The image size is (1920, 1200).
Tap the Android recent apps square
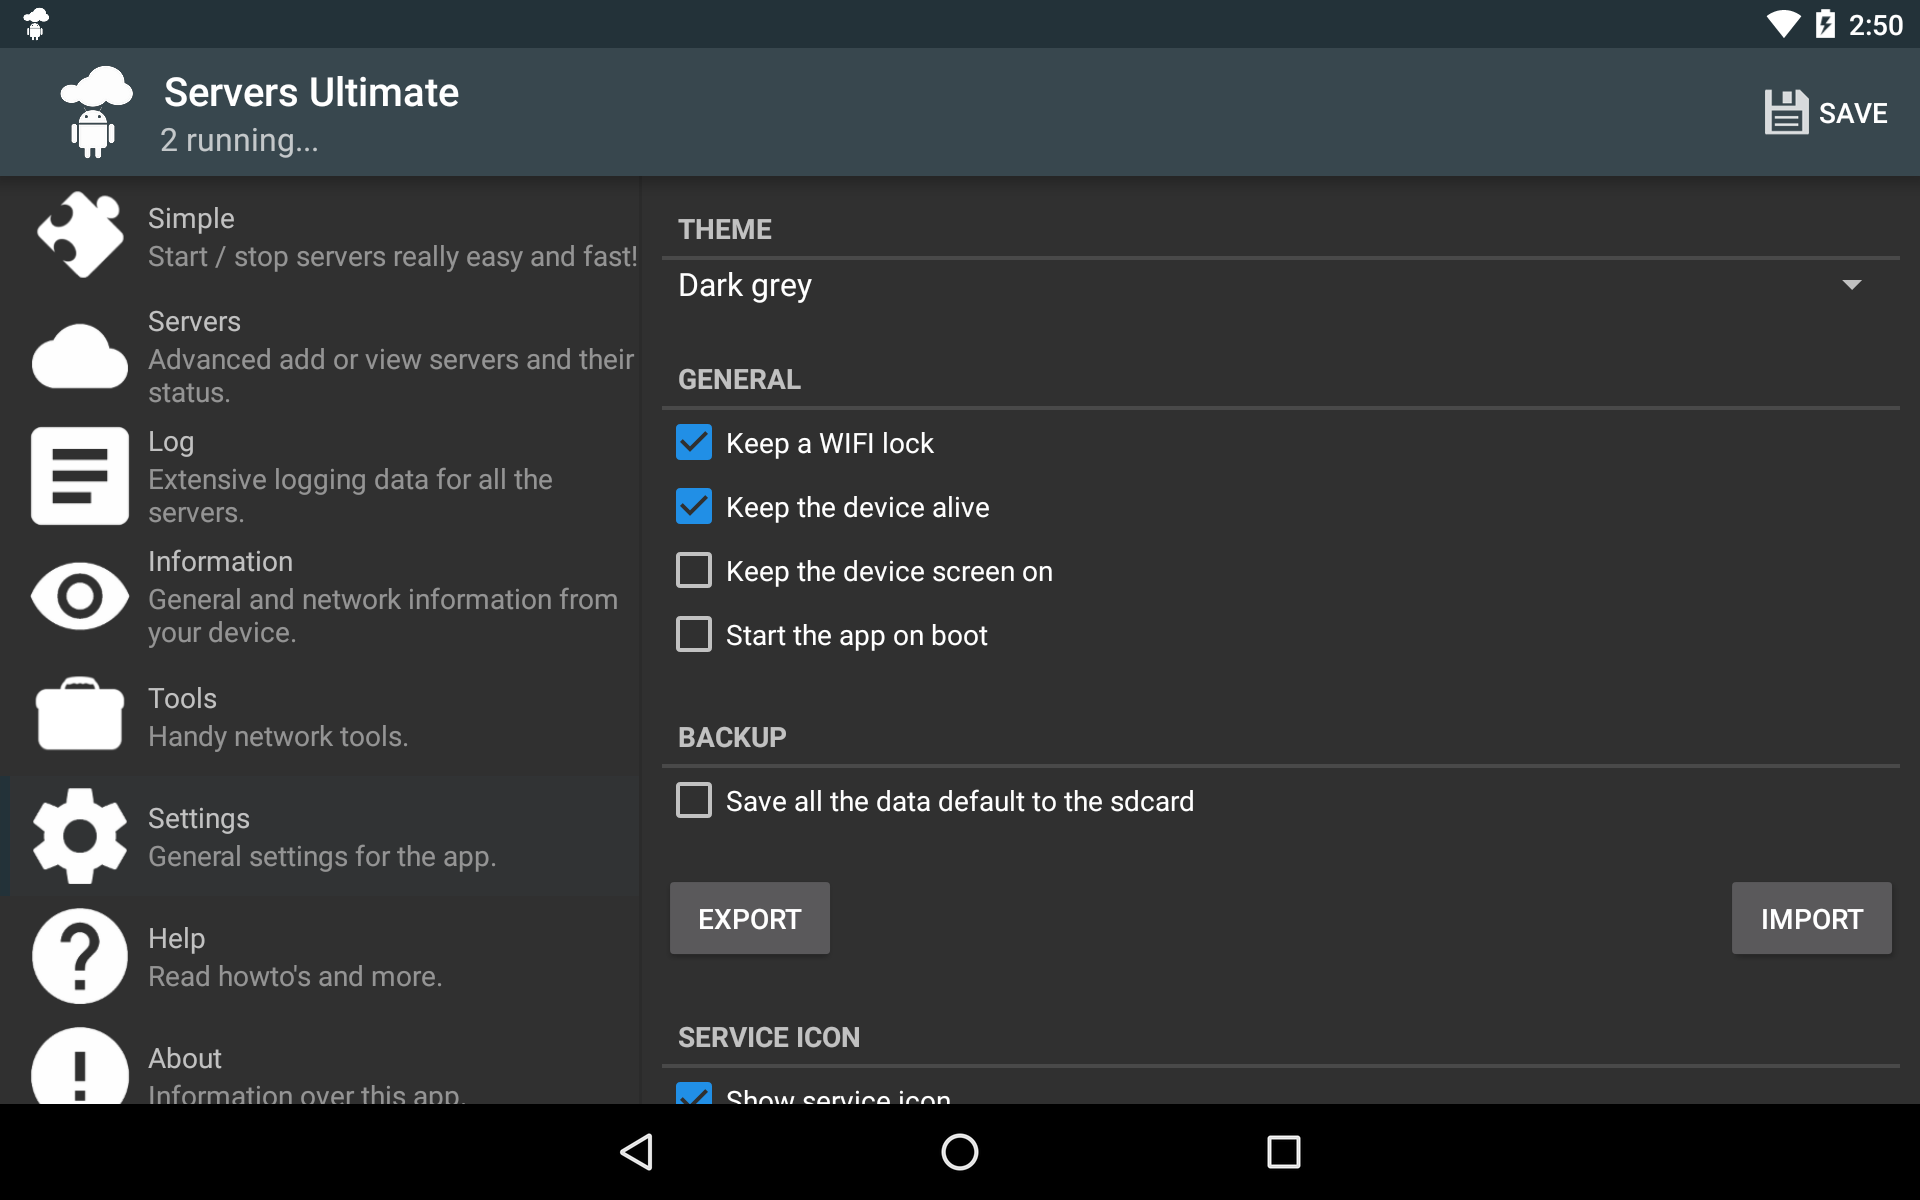[x=1283, y=1152]
